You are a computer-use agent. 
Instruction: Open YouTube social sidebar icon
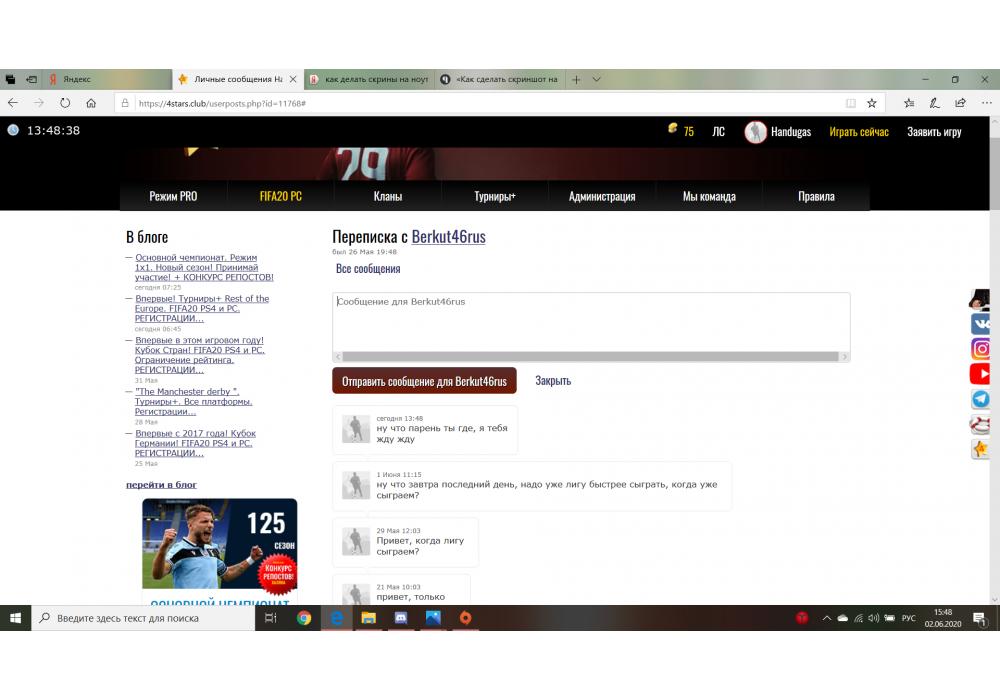pos(980,374)
